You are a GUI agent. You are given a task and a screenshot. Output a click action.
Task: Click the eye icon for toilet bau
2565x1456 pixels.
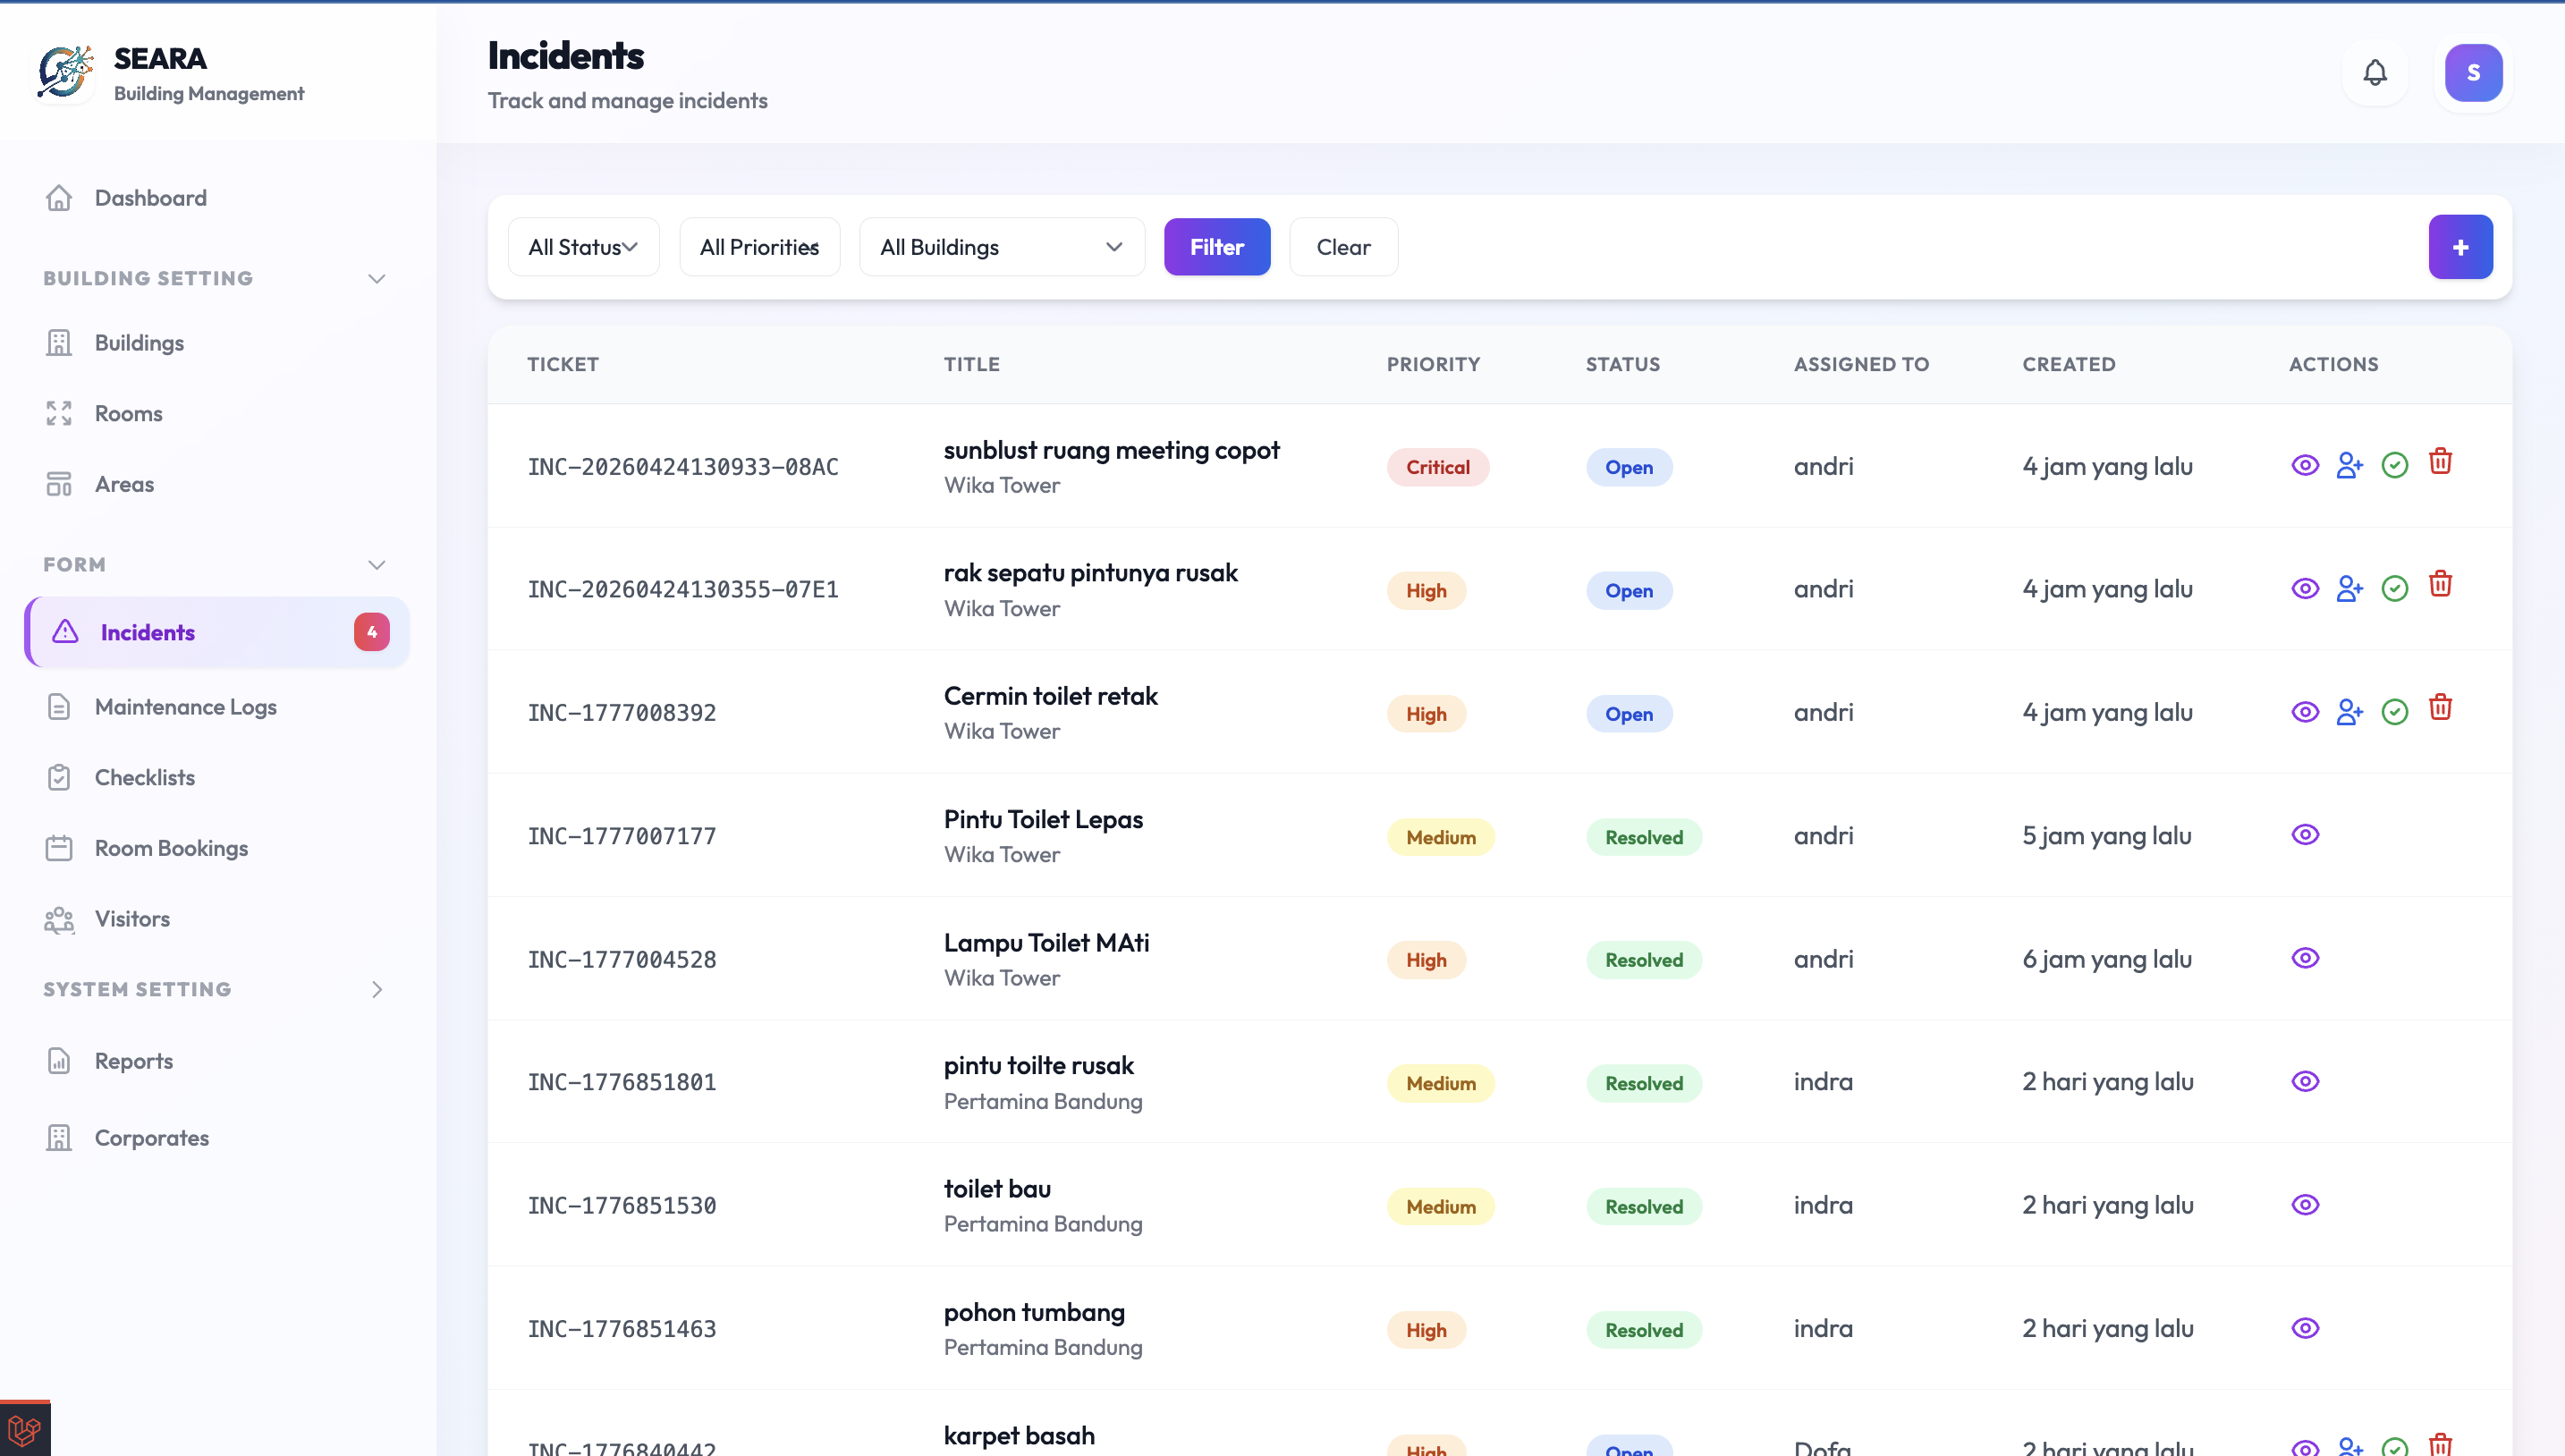coord(2305,1205)
